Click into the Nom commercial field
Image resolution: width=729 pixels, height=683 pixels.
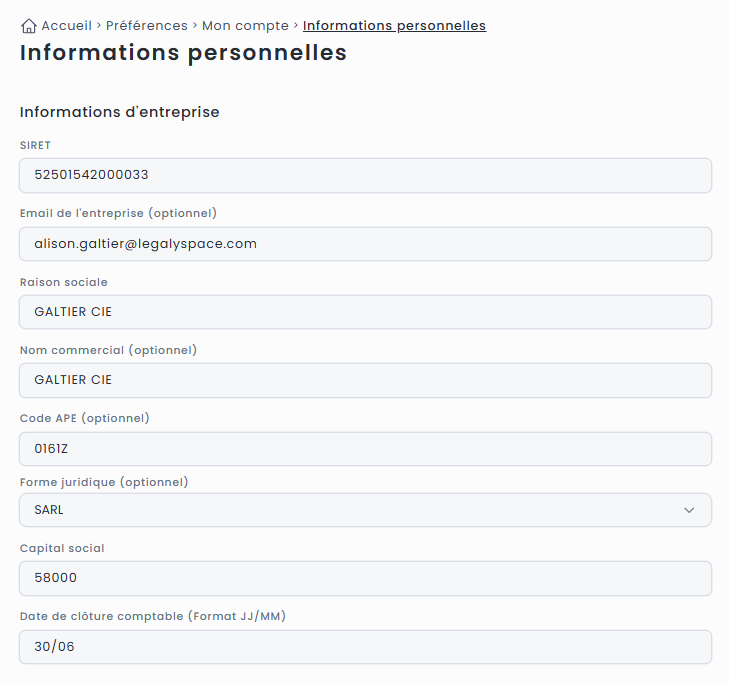coord(365,380)
